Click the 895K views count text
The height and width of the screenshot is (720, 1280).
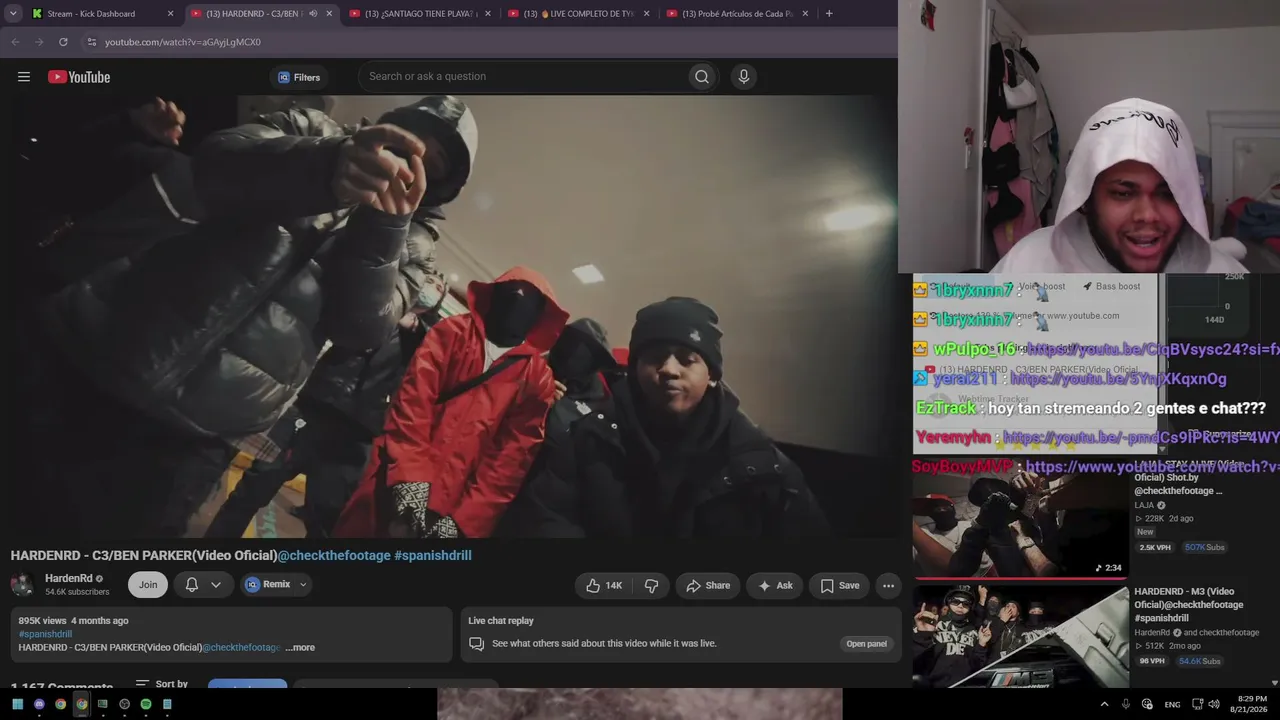(42, 621)
